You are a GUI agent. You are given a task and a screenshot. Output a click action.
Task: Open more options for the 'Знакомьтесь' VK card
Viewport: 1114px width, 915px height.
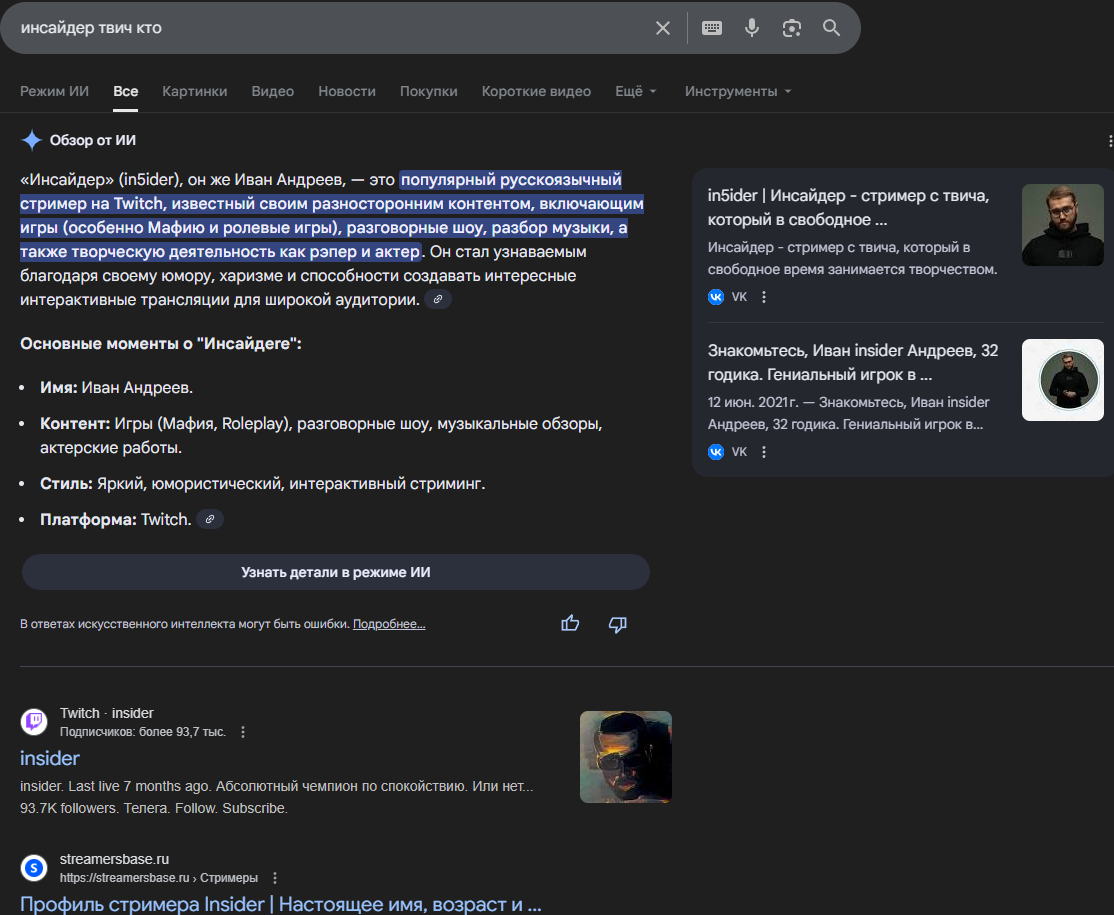click(764, 452)
